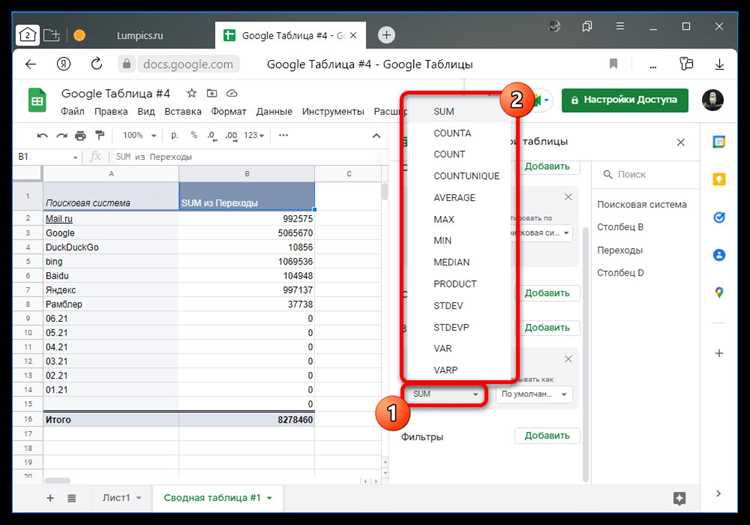Screen dimensions: 750x525
Task: Reload the page in browser
Action: click(97, 64)
